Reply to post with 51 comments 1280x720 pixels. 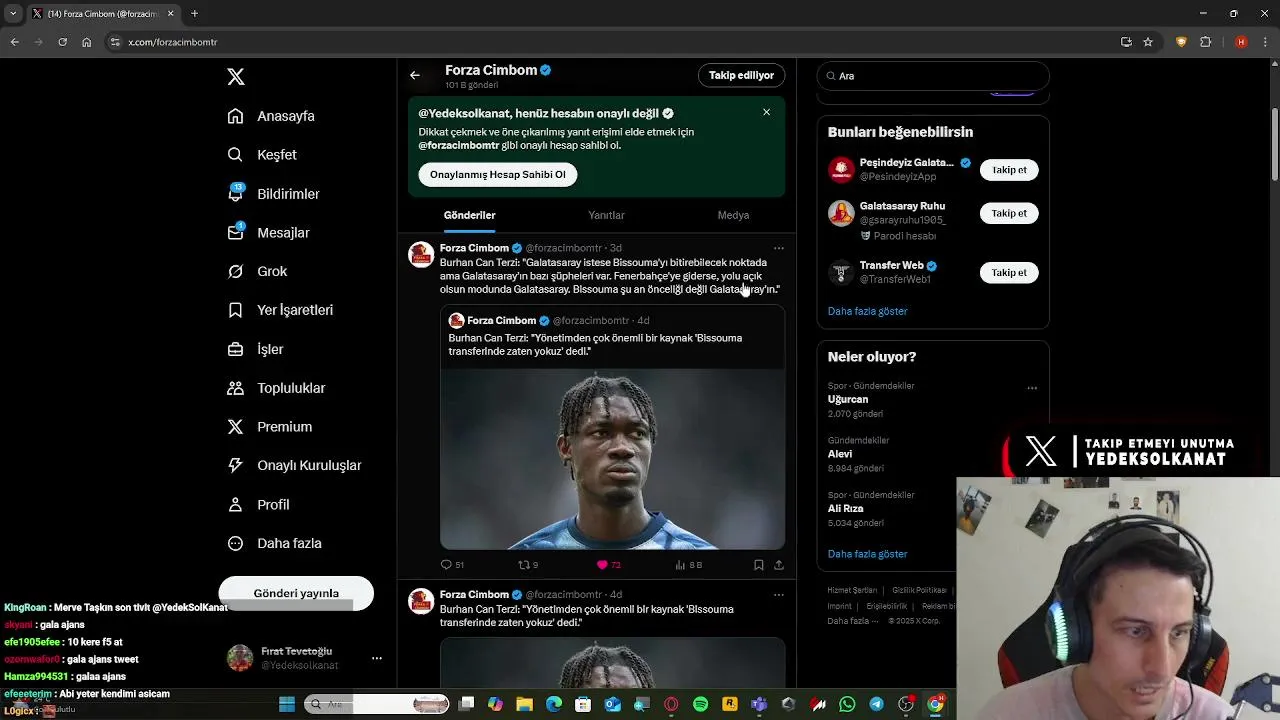coord(452,565)
